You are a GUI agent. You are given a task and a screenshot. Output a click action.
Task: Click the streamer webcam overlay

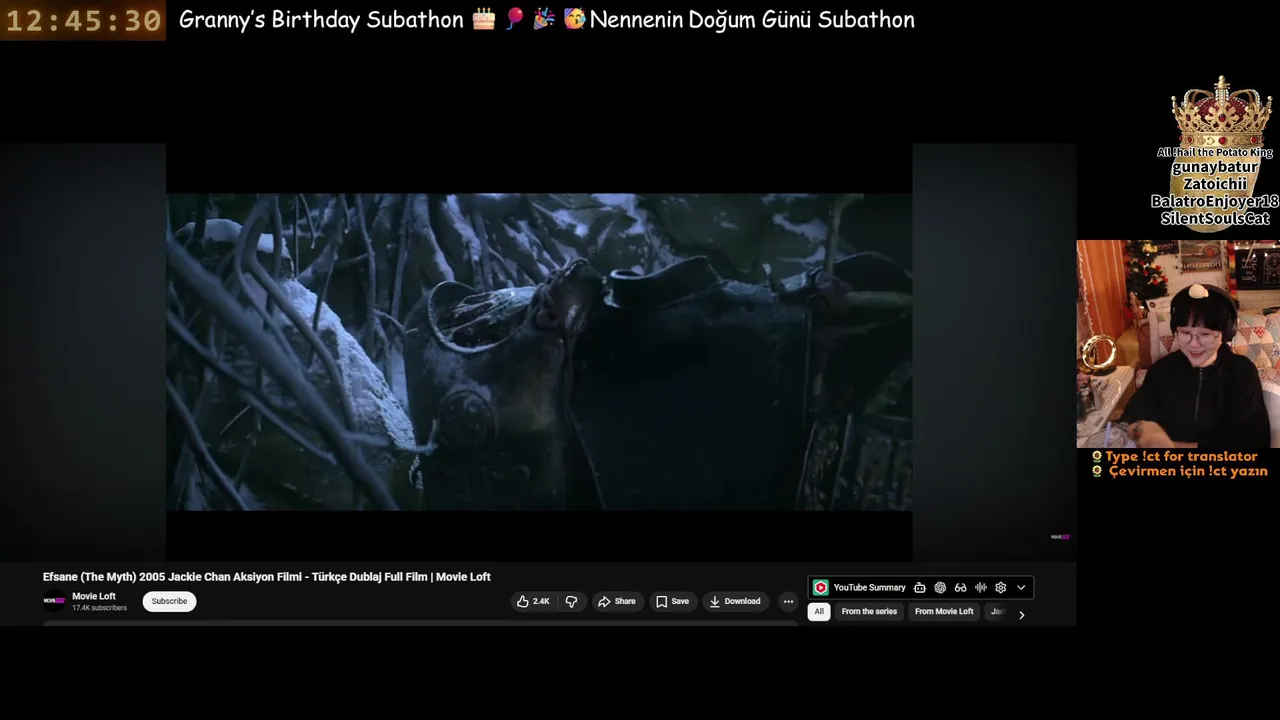[x=1178, y=343]
